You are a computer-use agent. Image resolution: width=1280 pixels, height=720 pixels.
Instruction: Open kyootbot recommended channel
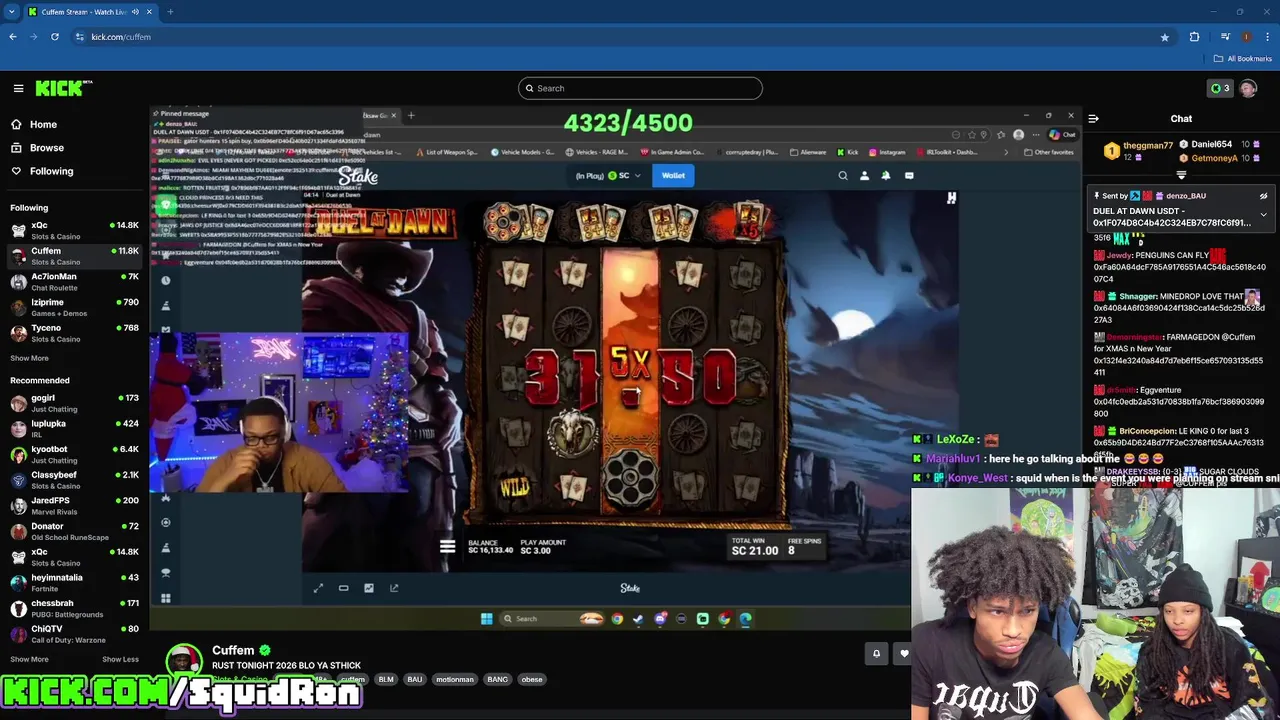(x=75, y=455)
